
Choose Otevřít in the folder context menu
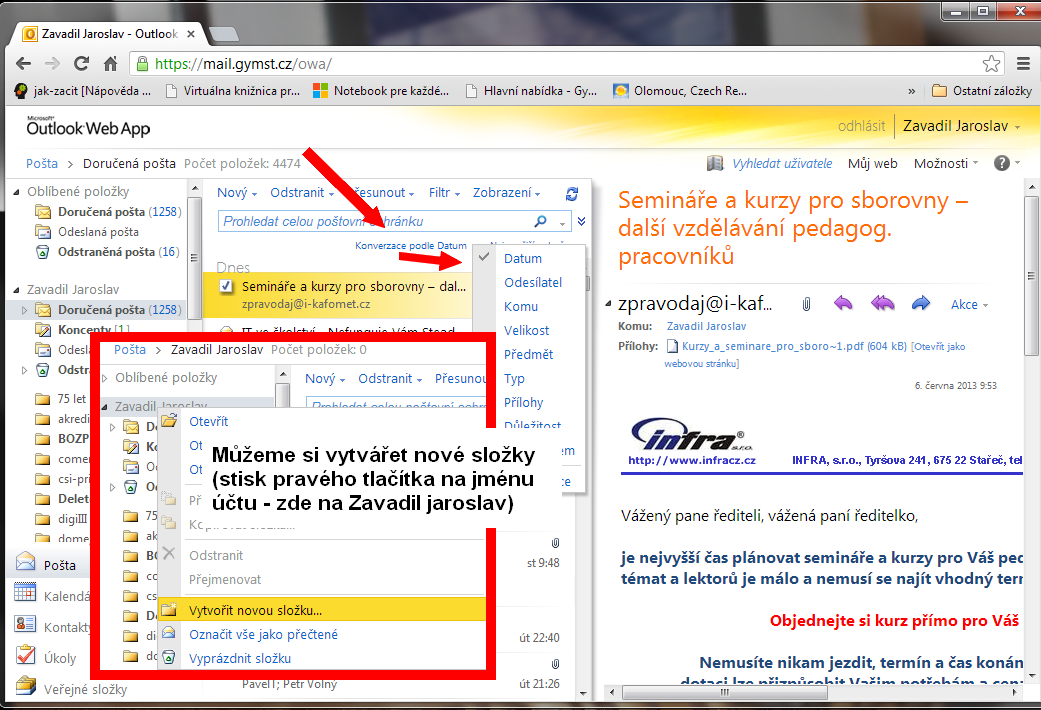(208, 421)
